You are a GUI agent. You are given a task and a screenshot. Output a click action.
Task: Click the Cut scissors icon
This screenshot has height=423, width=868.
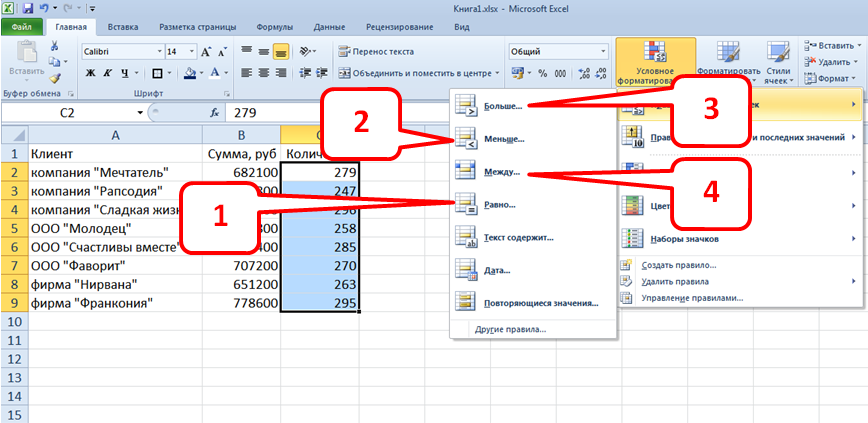pos(54,46)
